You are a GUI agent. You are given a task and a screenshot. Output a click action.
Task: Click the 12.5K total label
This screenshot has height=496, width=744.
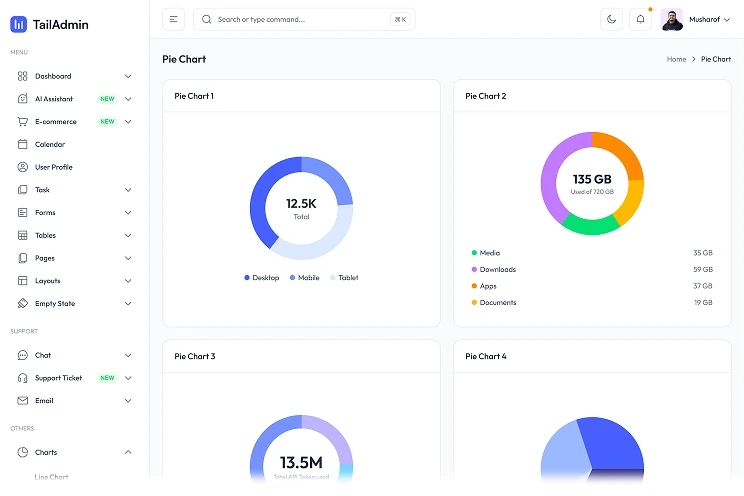(301, 204)
